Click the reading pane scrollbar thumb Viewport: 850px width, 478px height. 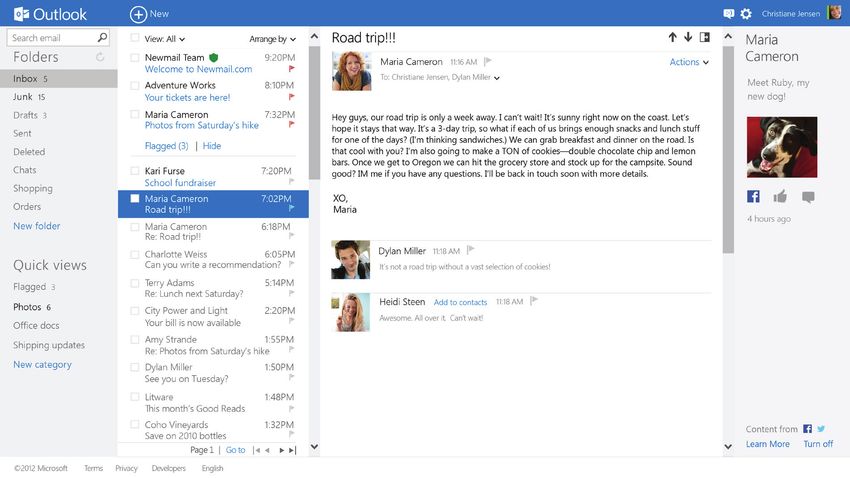pyautogui.click(x=728, y=150)
